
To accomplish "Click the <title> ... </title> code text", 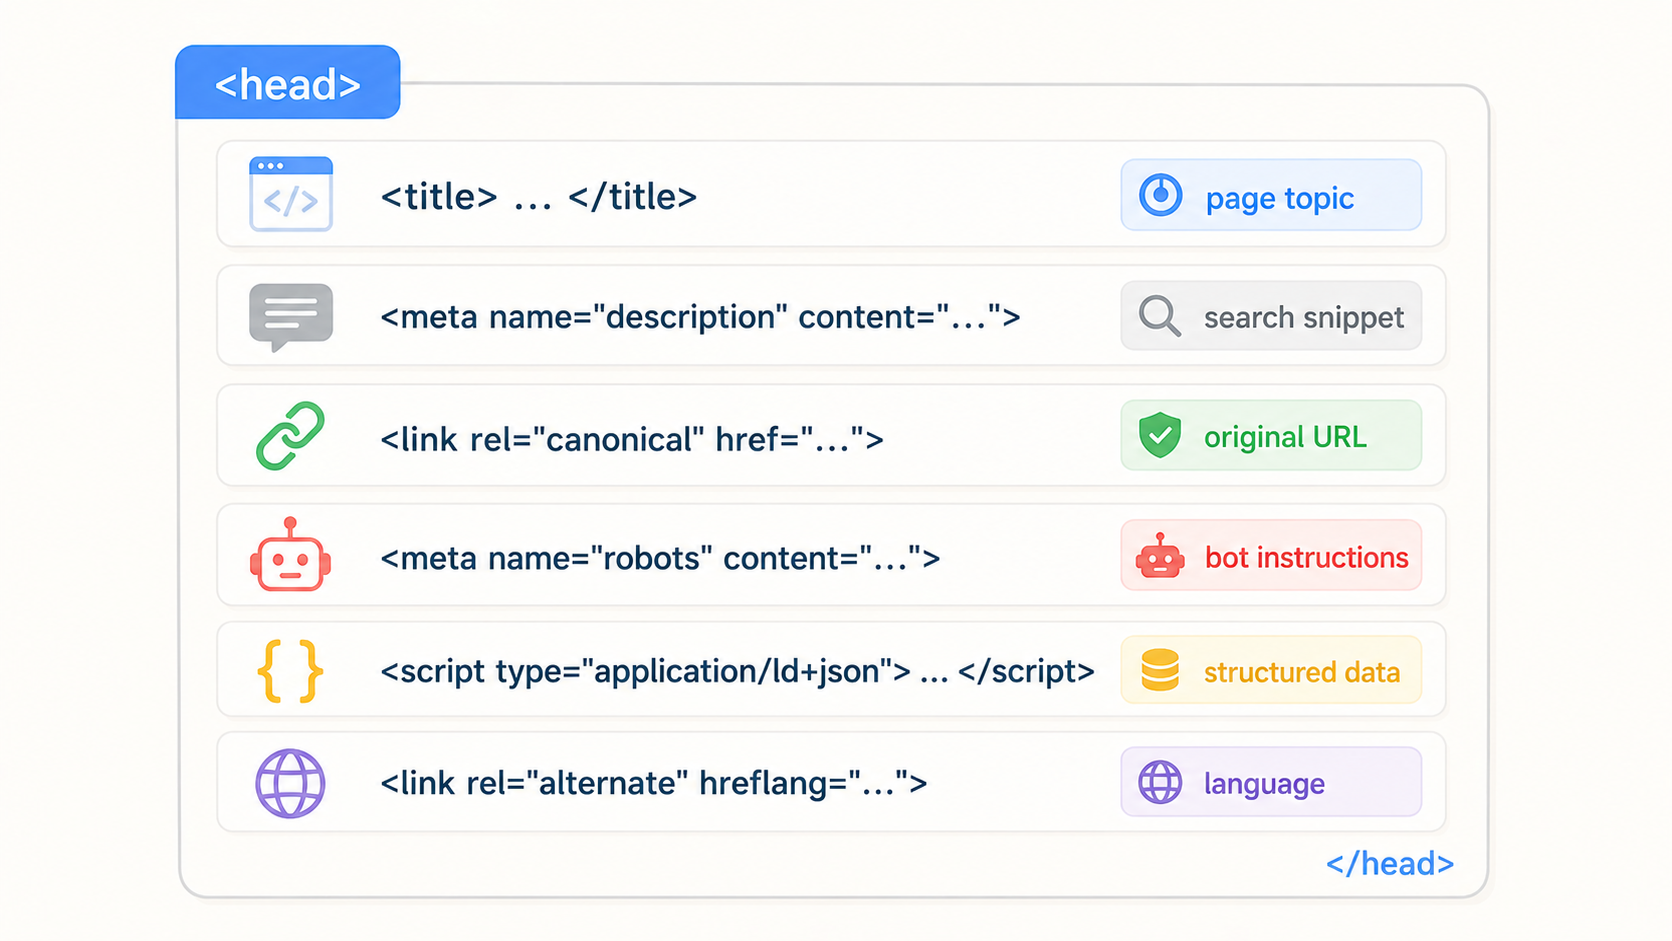I will (x=538, y=196).
